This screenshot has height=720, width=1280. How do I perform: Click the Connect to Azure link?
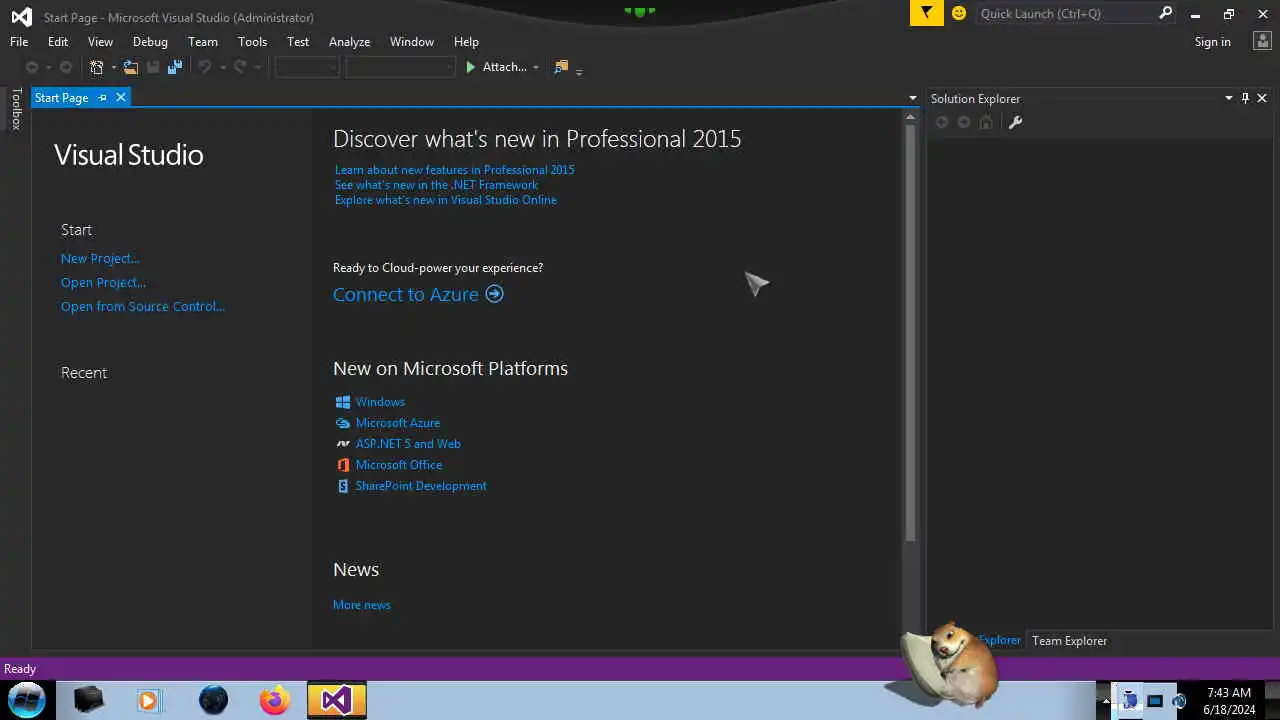[406, 294]
